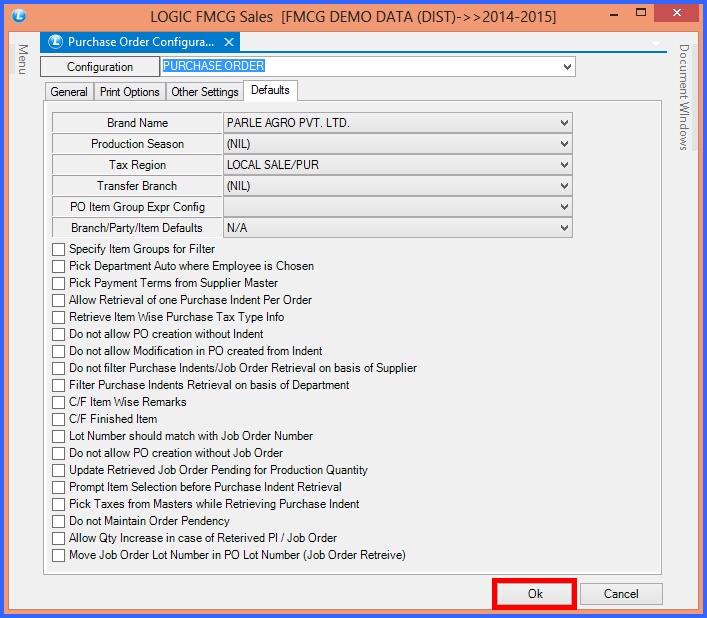Toggle Update Retrieved Job Order Pending for Production Quantity
The width and height of the screenshot is (707, 618).
click(x=58, y=470)
